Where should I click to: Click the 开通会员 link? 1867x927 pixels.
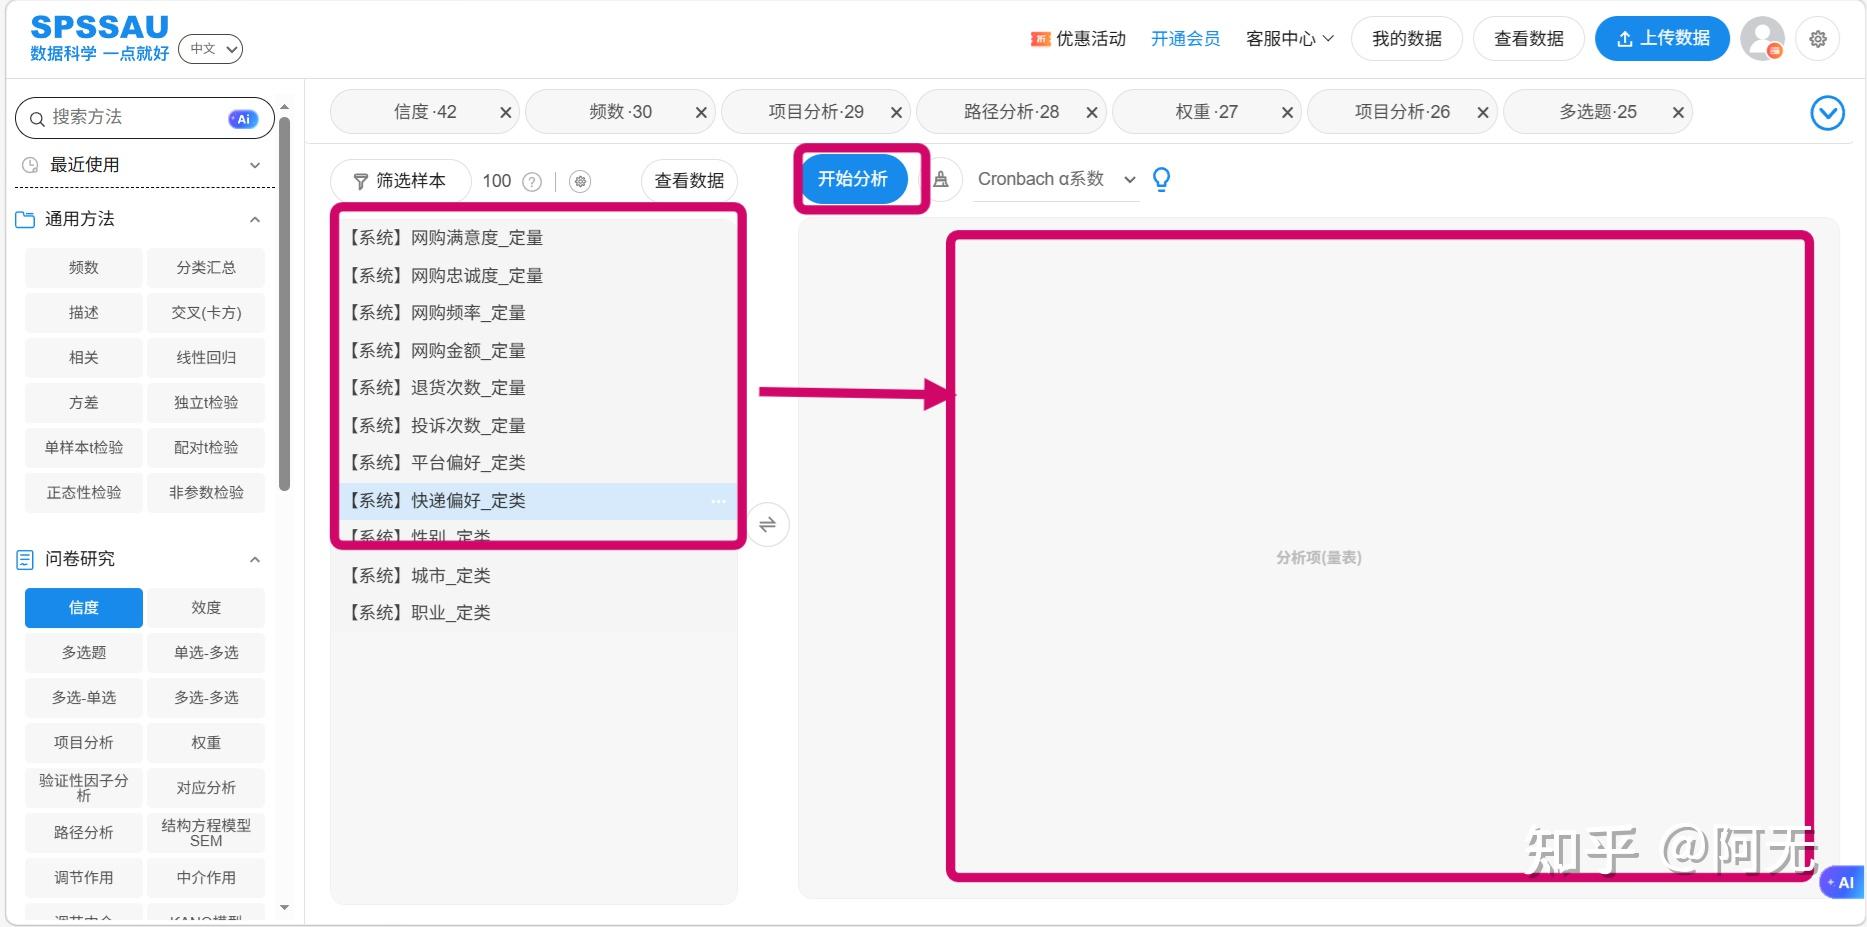pyautogui.click(x=1185, y=39)
